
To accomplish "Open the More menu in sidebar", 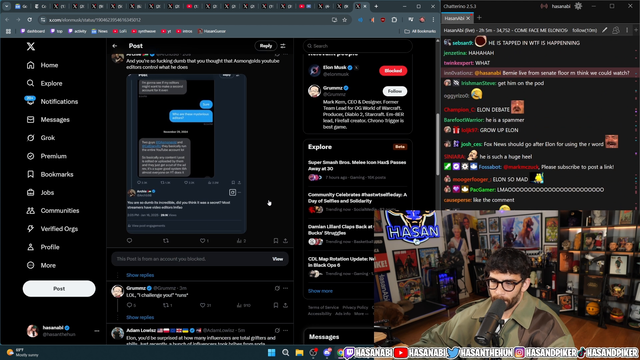I will tap(41, 265).
